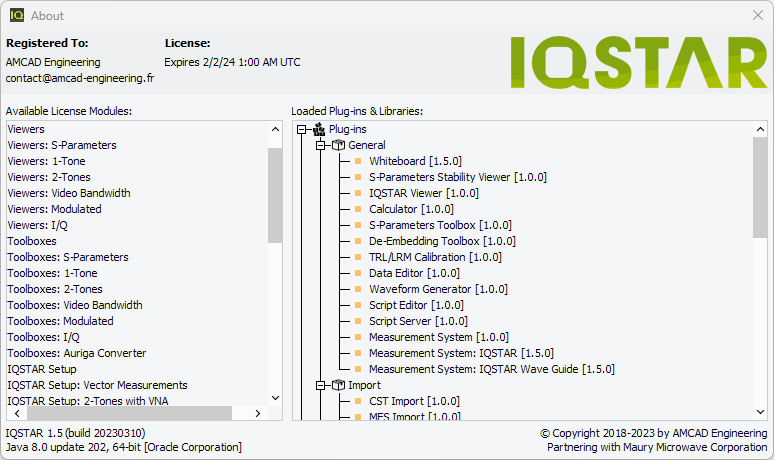Click orange icon beside IQSTAR Viewer
The width and height of the screenshot is (774, 460).
[358, 193]
